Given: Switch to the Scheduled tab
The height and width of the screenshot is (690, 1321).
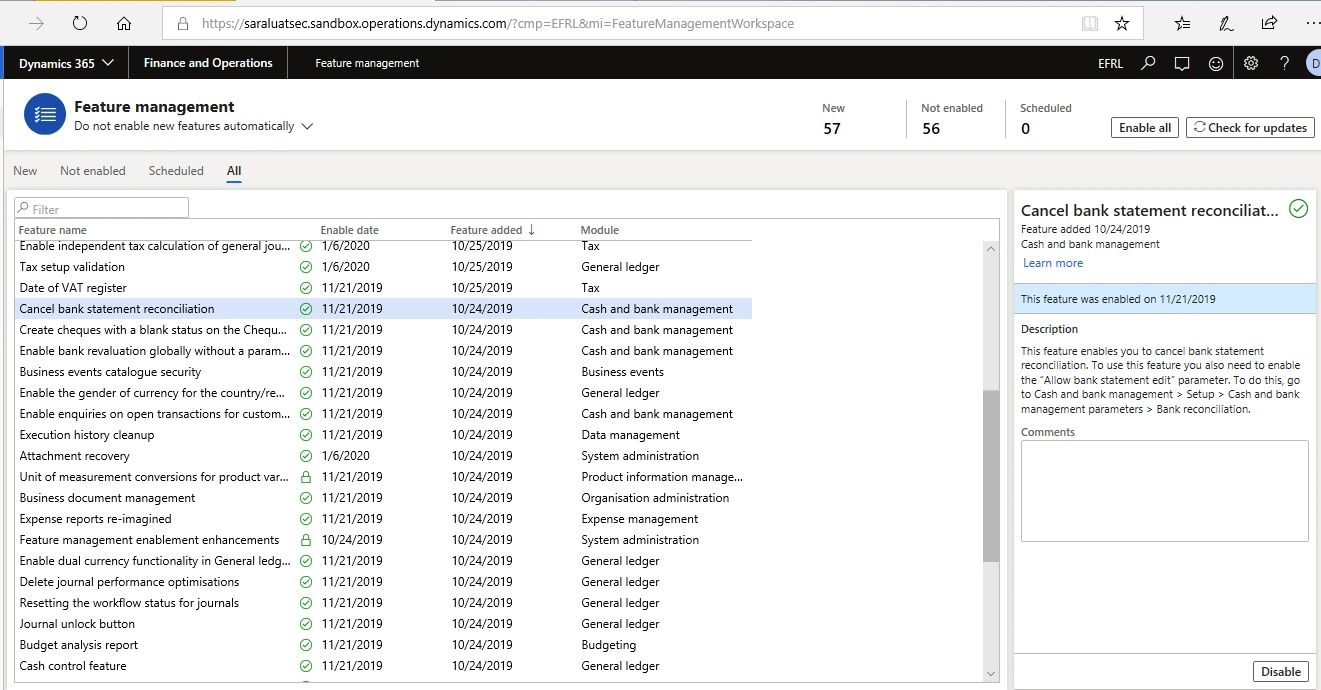Looking at the screenshot, I should pos(176,171).
